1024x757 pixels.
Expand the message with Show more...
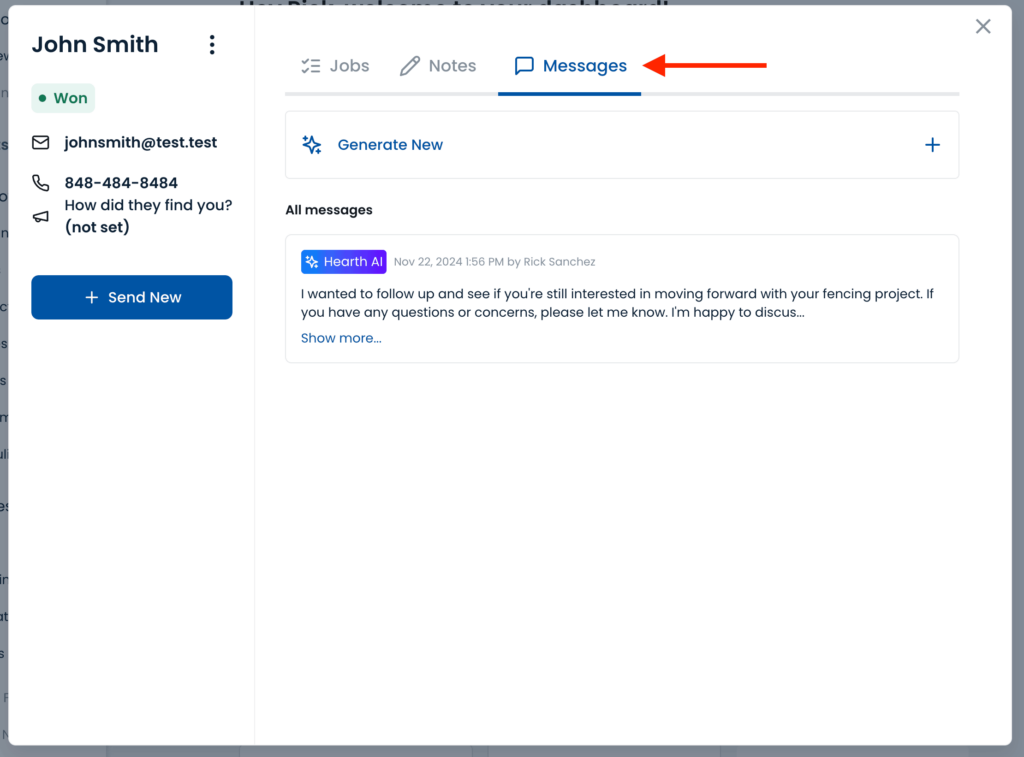pyautogui.click(x=341, y=338)
